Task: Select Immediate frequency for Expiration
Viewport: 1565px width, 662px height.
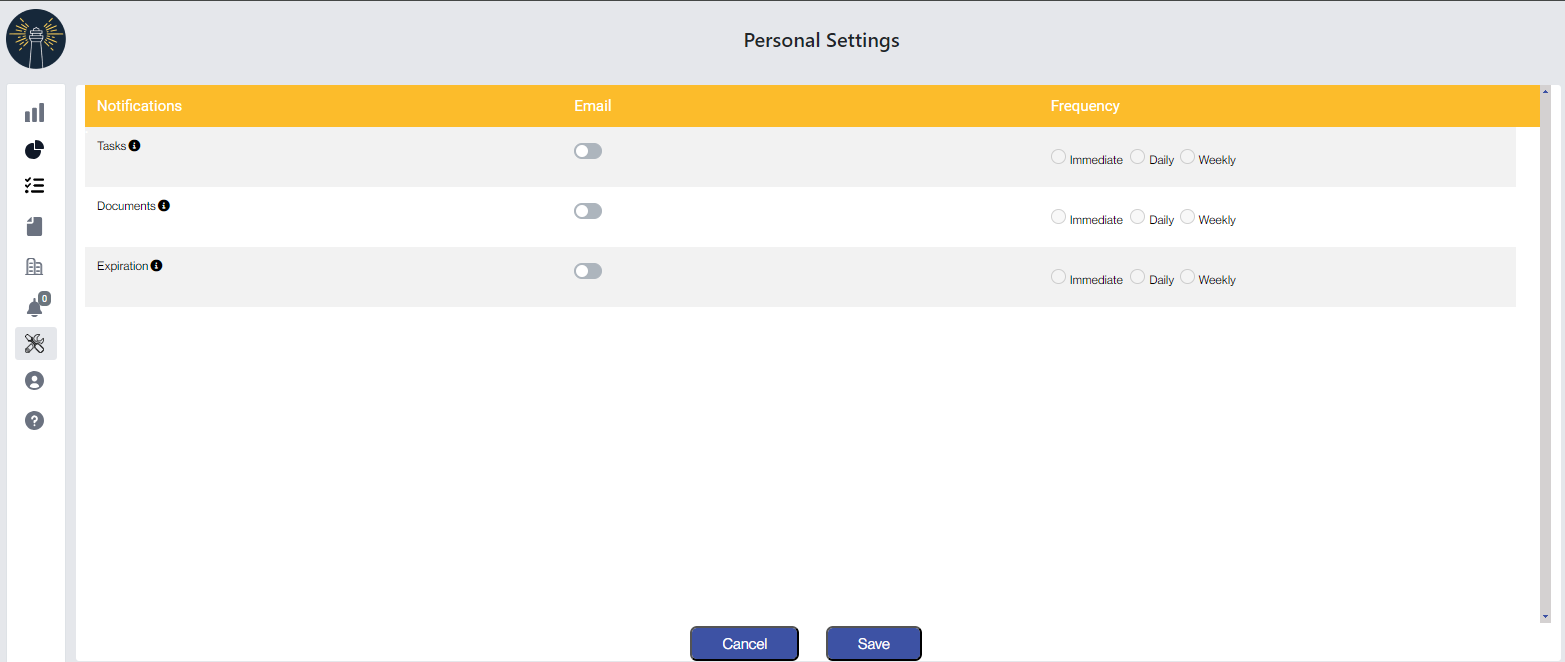Action: (1058, 277)
